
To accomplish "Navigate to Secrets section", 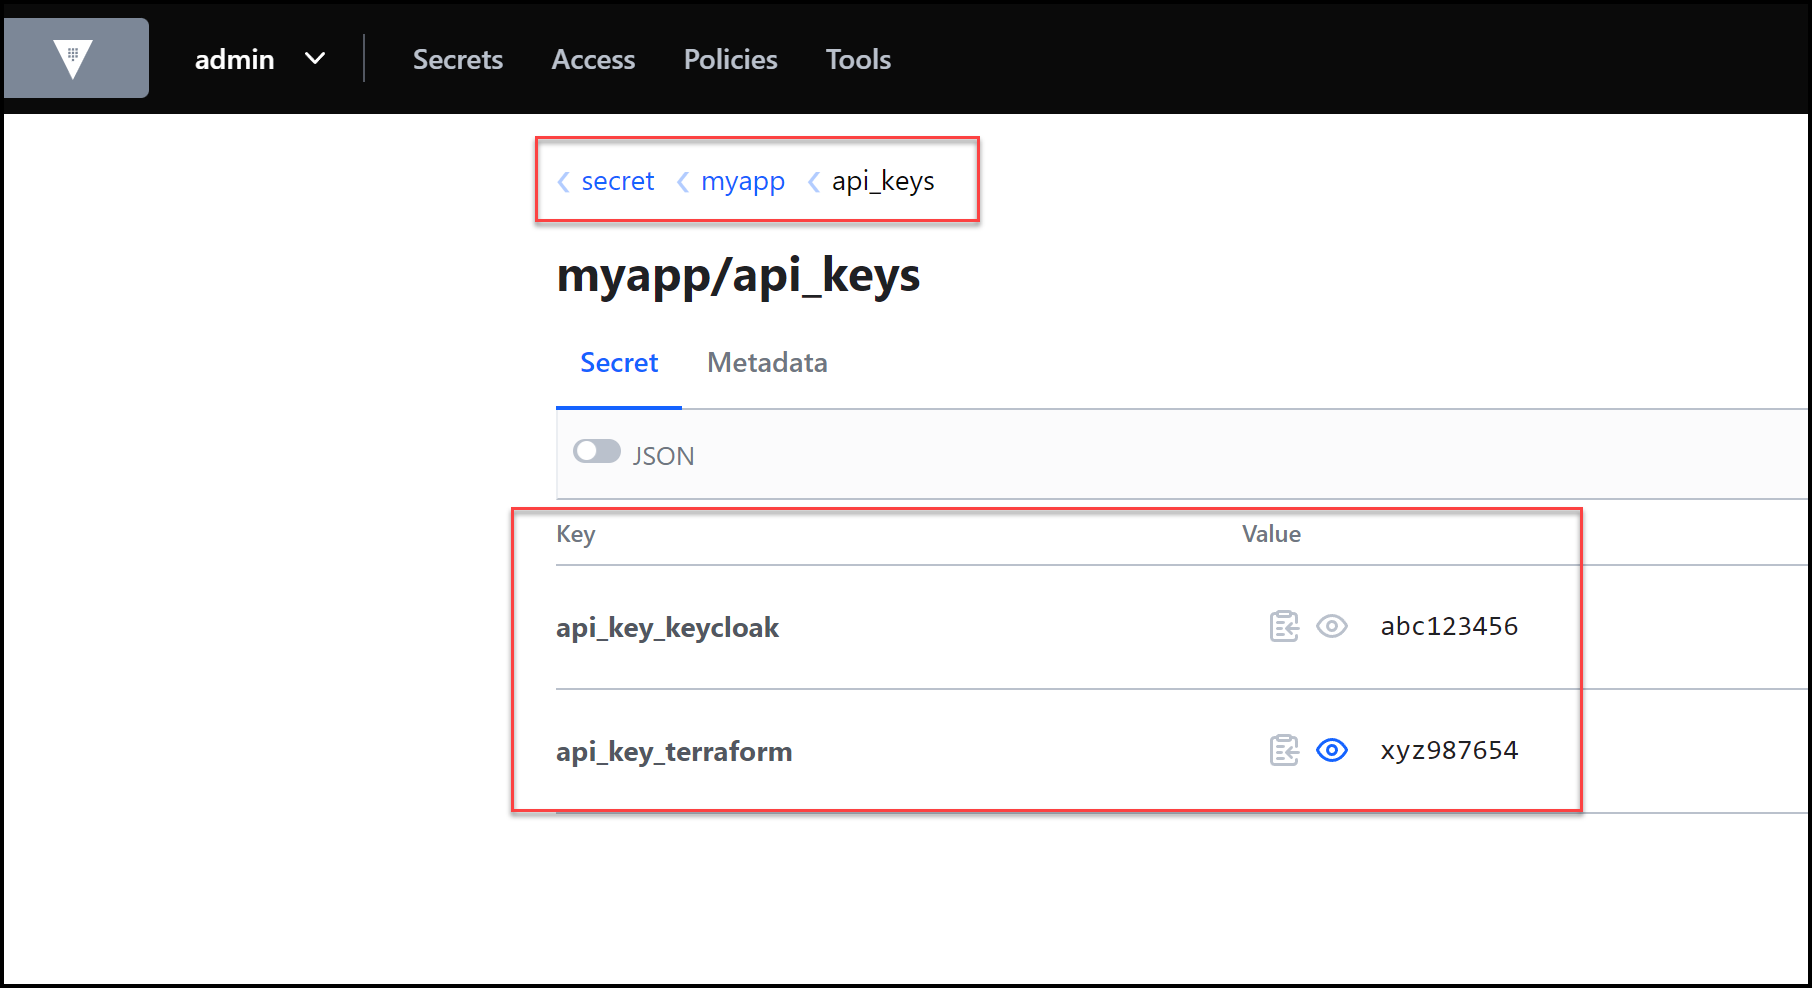I will point(457,59).
